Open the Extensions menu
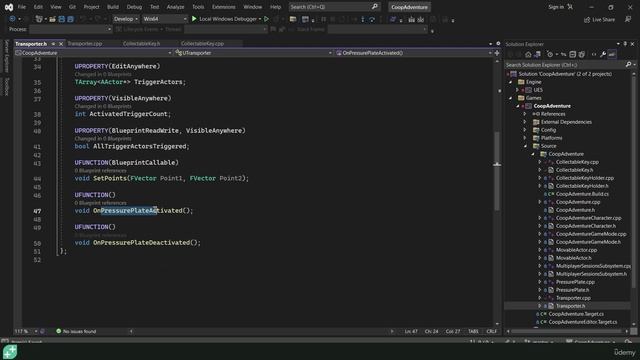 click(x=224, y=7)
